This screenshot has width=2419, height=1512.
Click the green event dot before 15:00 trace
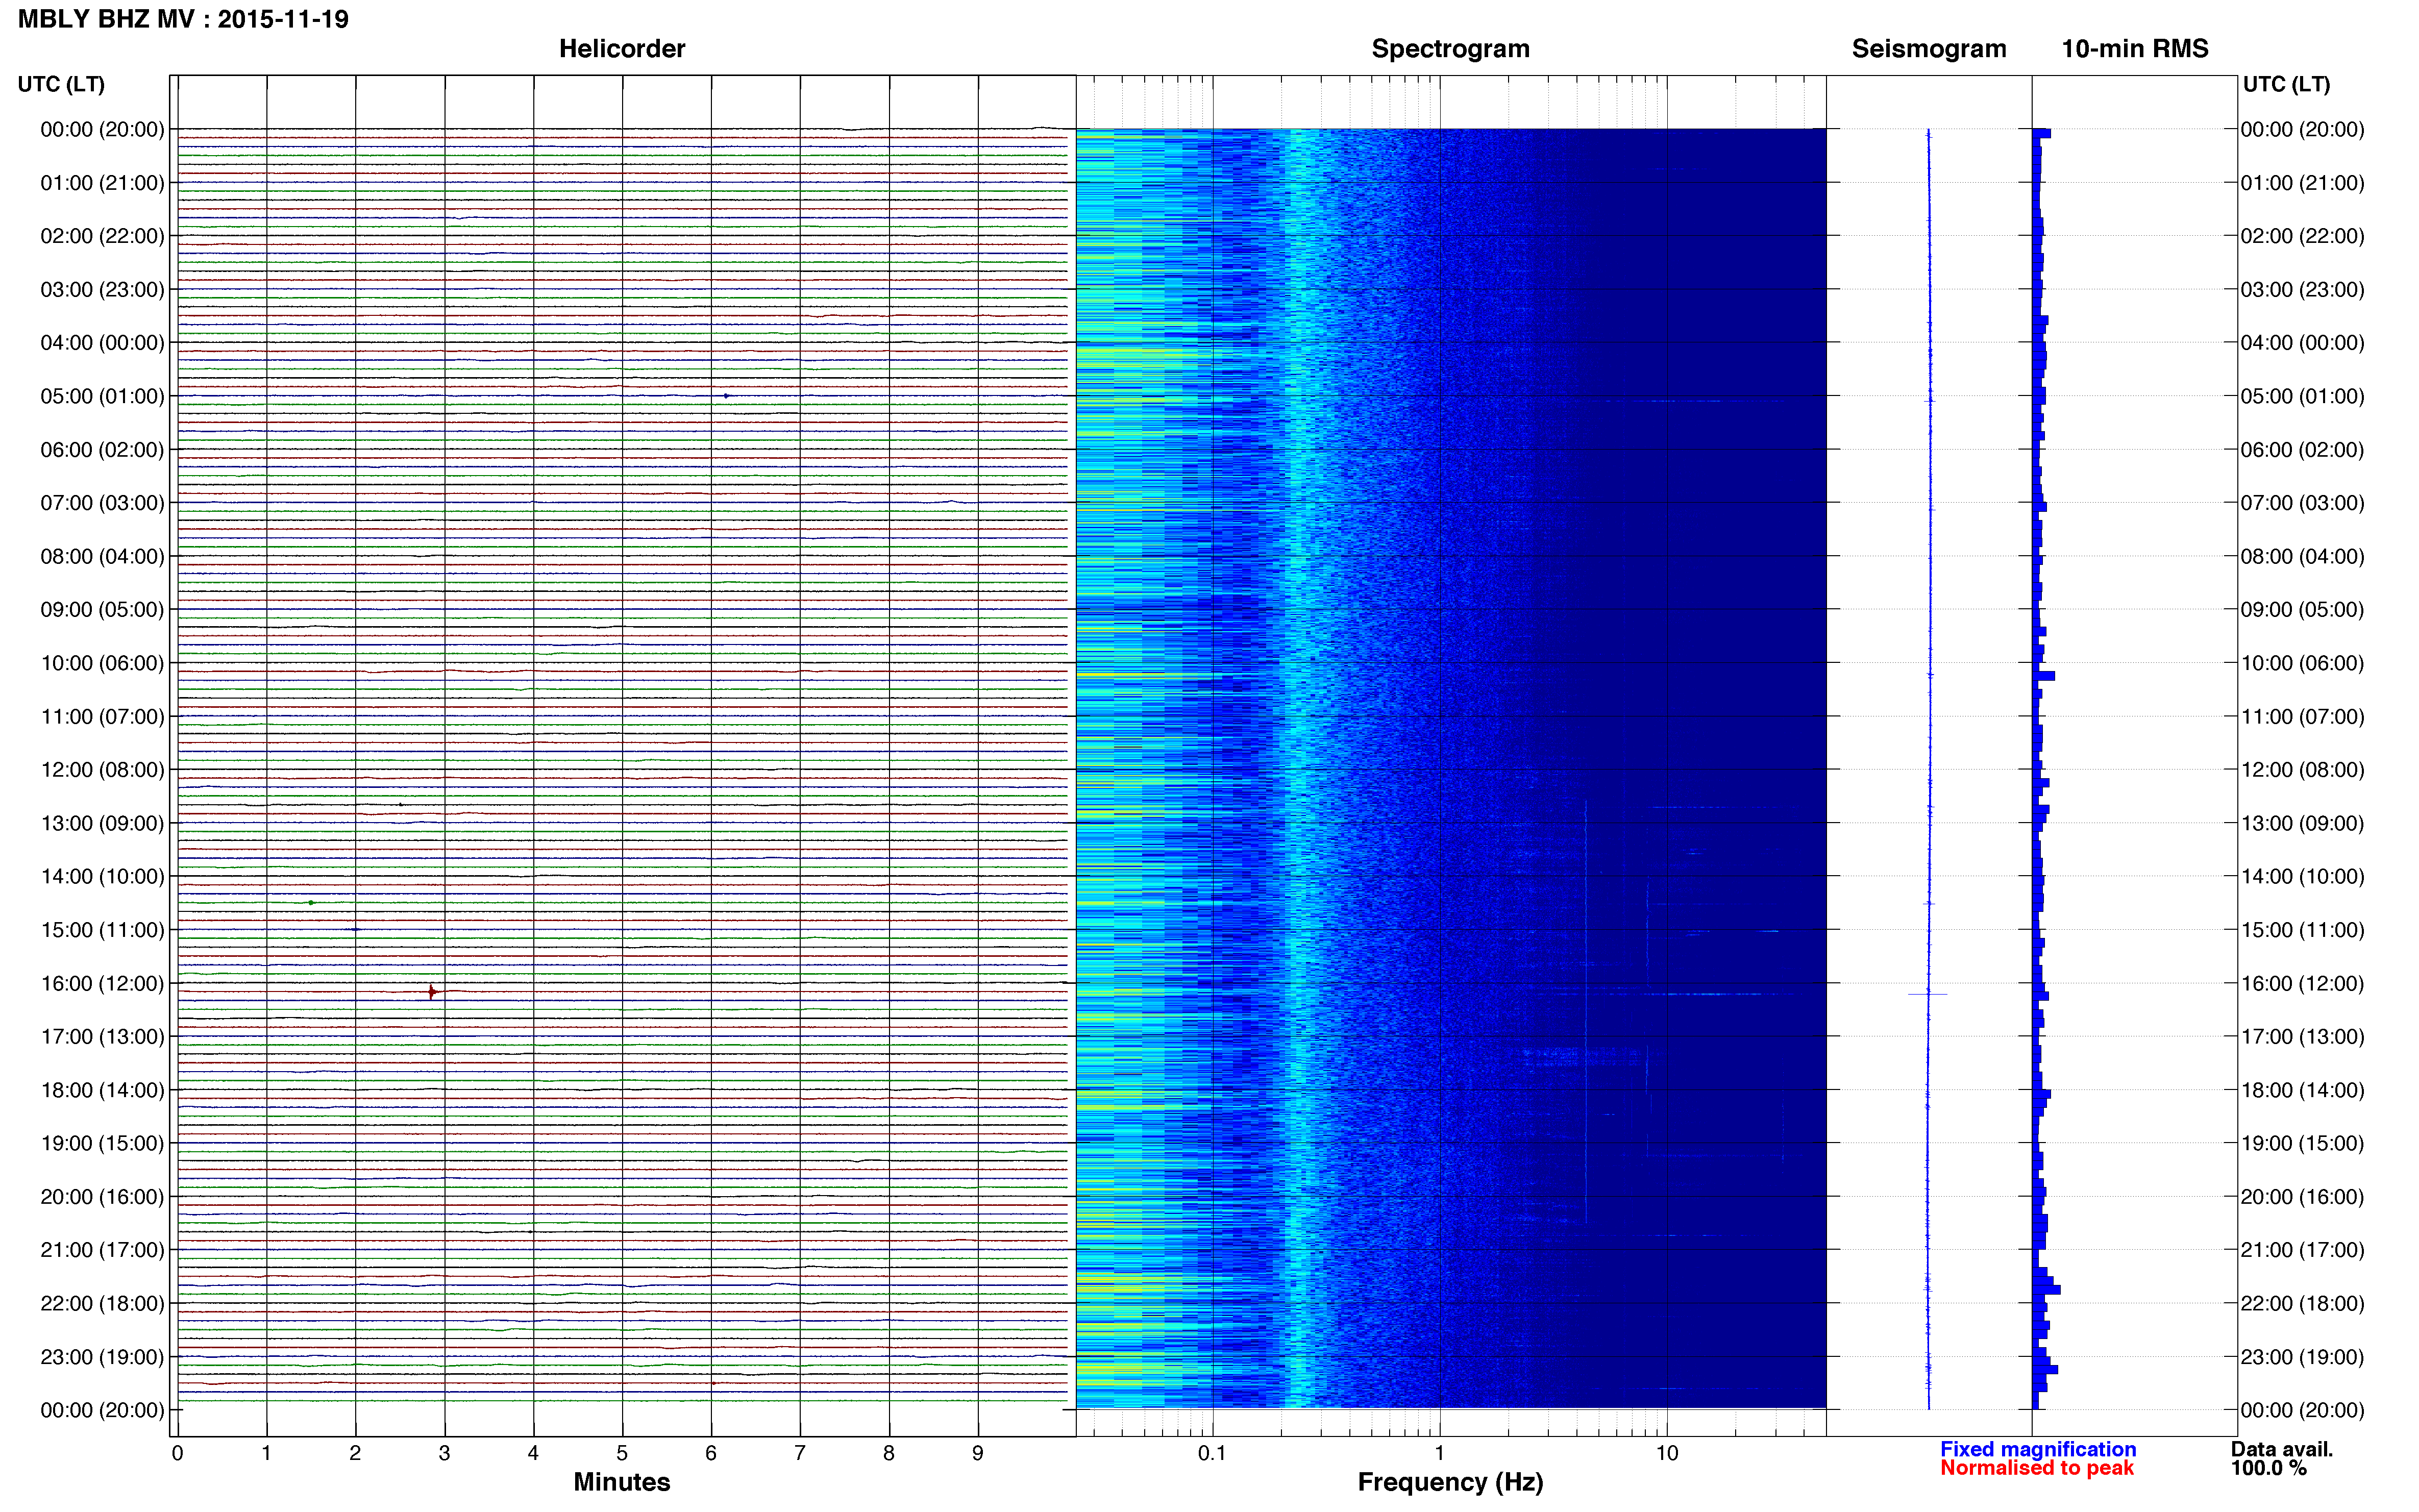[x=311, y=903]
